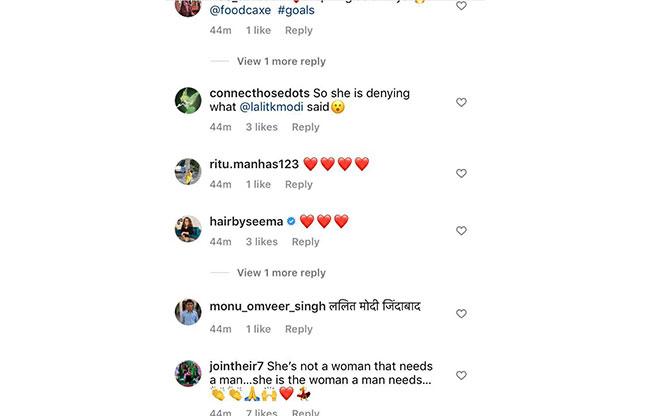Viewport: 650px width, 416px height.
Task: Open connecthosedots profile picture
Action: [x=188, y=101]
